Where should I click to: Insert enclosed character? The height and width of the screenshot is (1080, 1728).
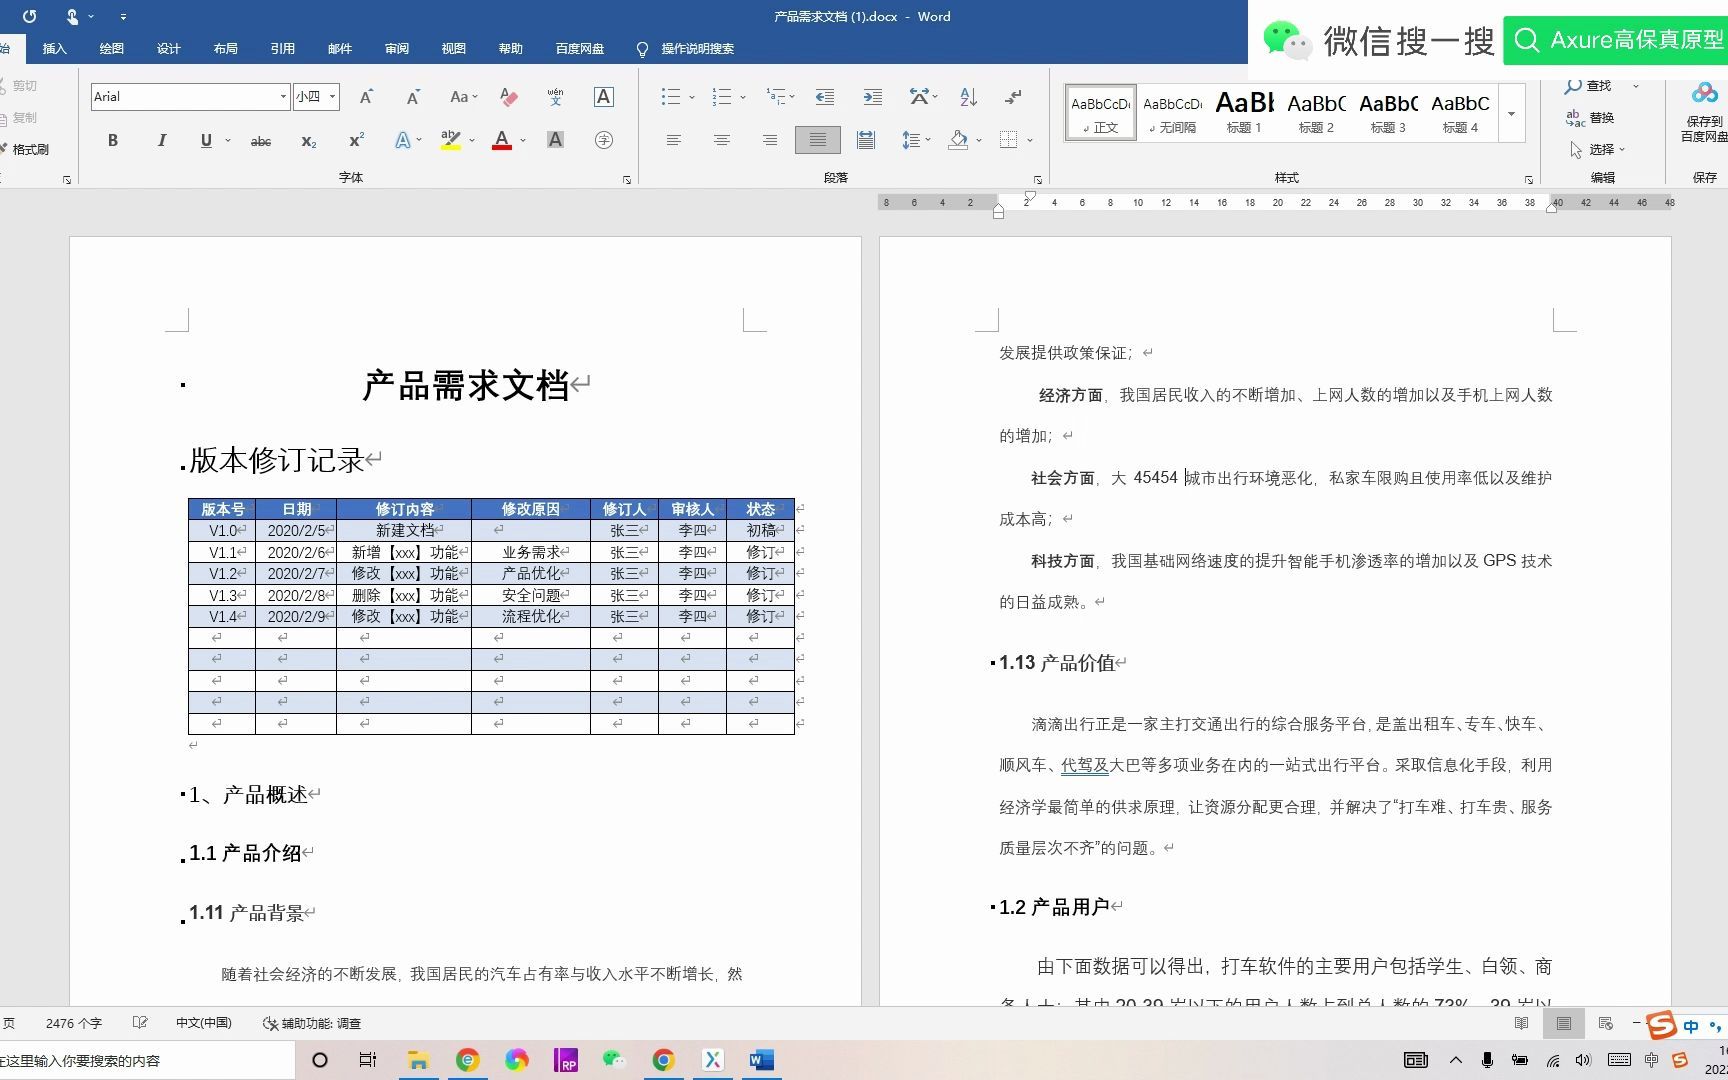[x=604, y=141]
